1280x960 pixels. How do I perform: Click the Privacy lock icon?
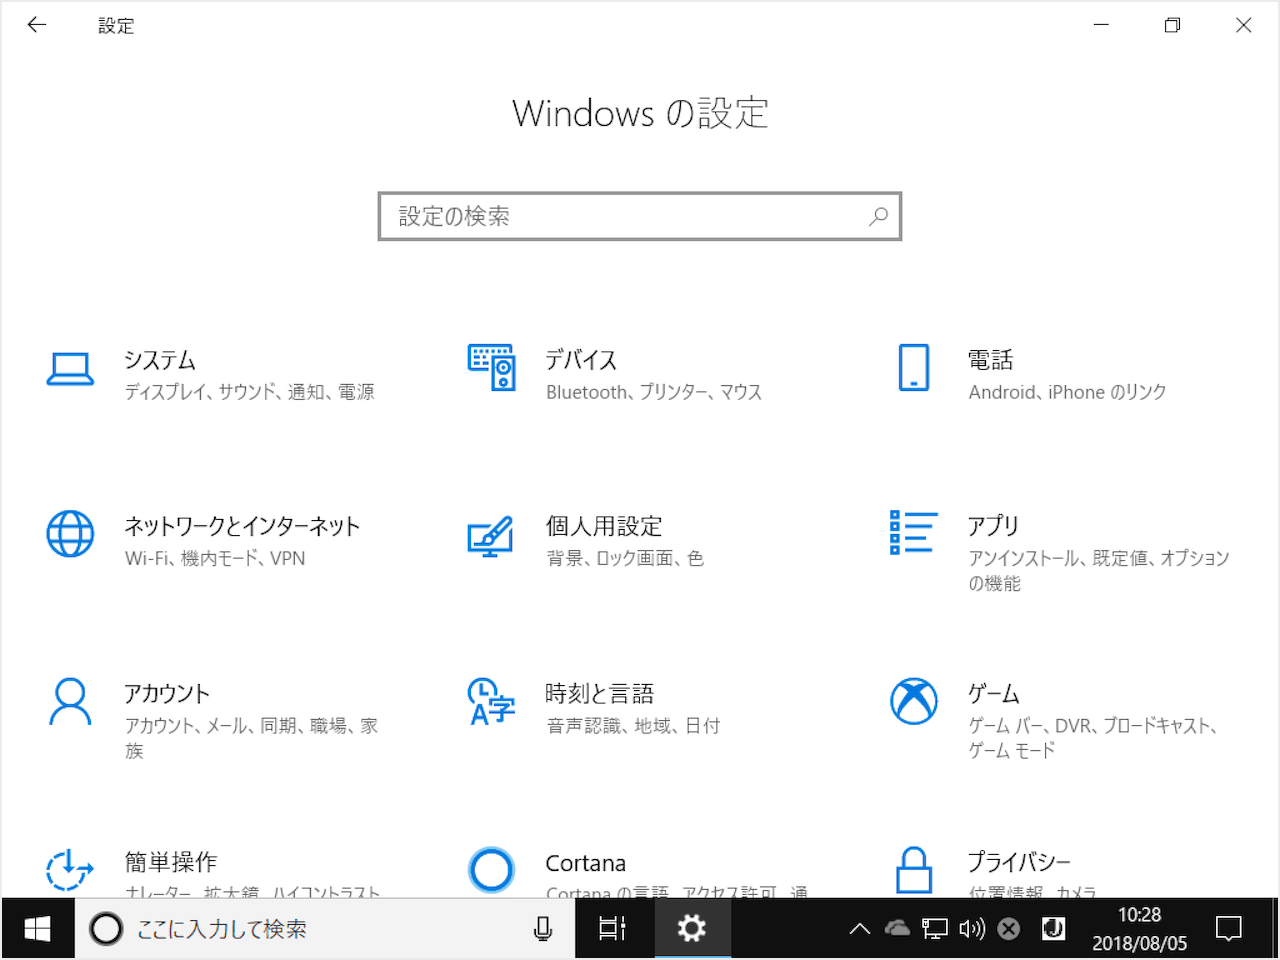click(x=914, y=870)
